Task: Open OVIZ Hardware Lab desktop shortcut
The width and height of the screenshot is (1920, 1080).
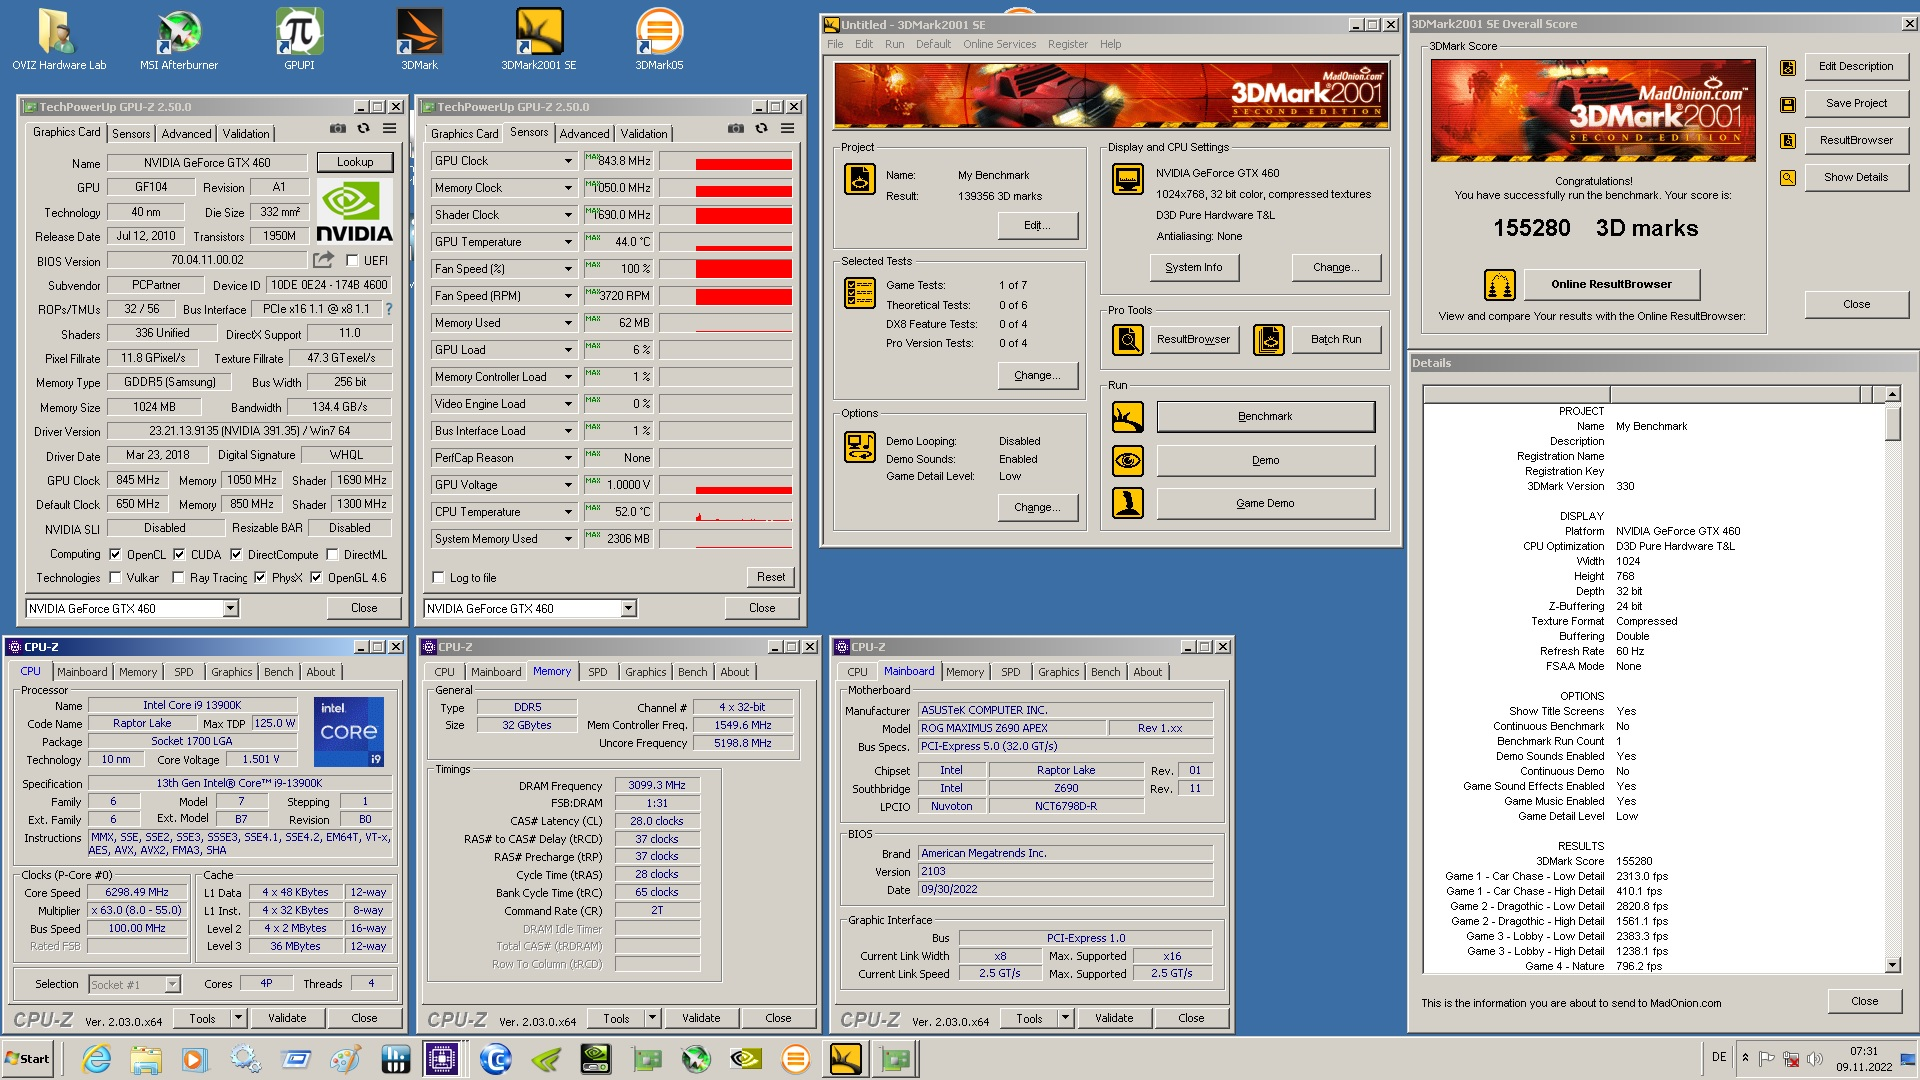Action: pos(58,40)
